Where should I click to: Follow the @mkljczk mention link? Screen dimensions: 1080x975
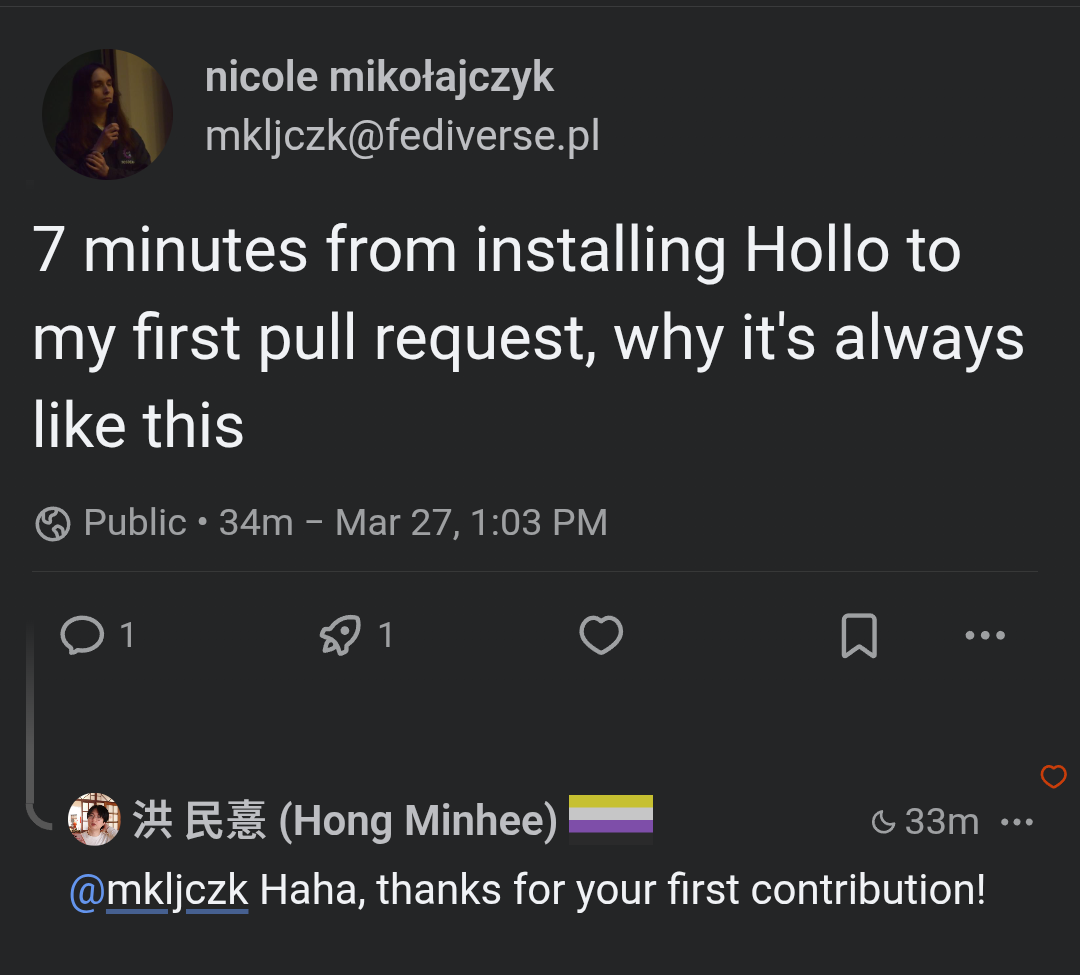pyautogui.click(x=158, y=890)
